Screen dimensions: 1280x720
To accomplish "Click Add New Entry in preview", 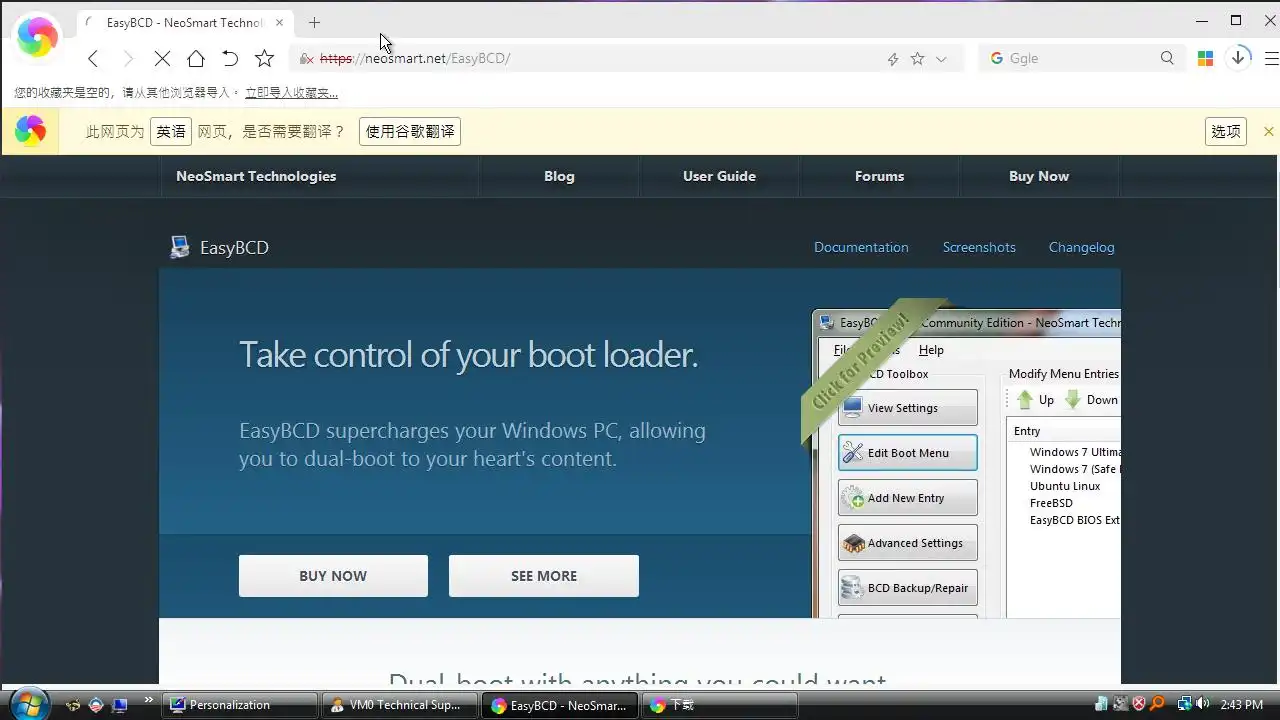I will (x=907, y=498).
